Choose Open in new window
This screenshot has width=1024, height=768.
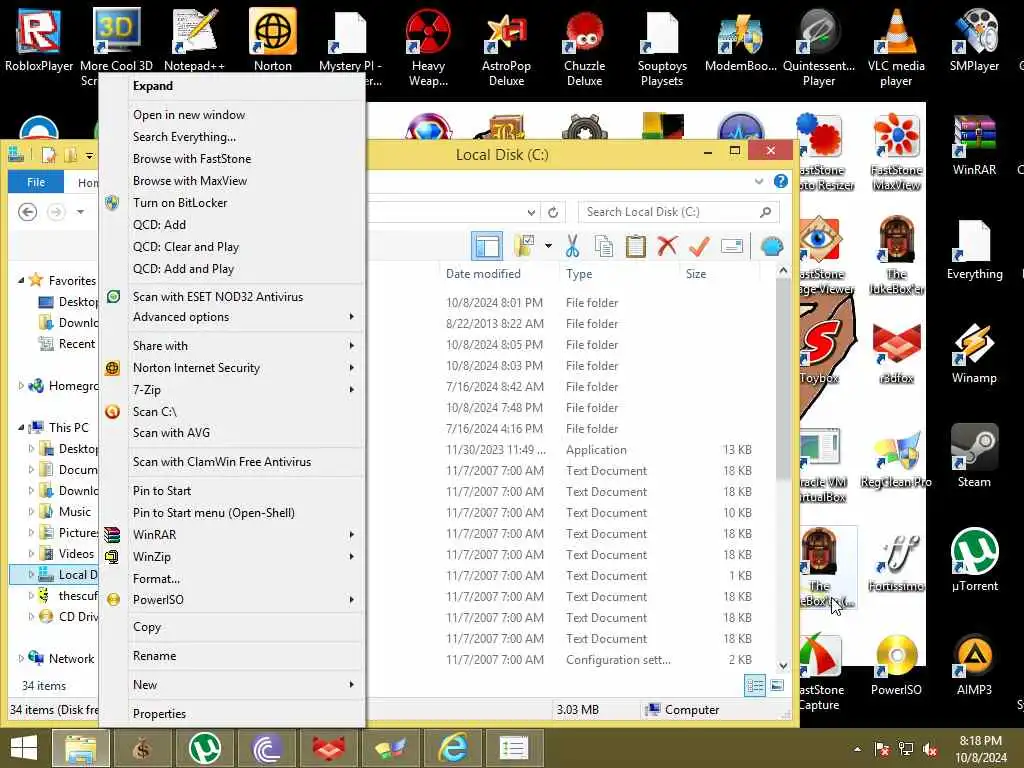[246, 115]
